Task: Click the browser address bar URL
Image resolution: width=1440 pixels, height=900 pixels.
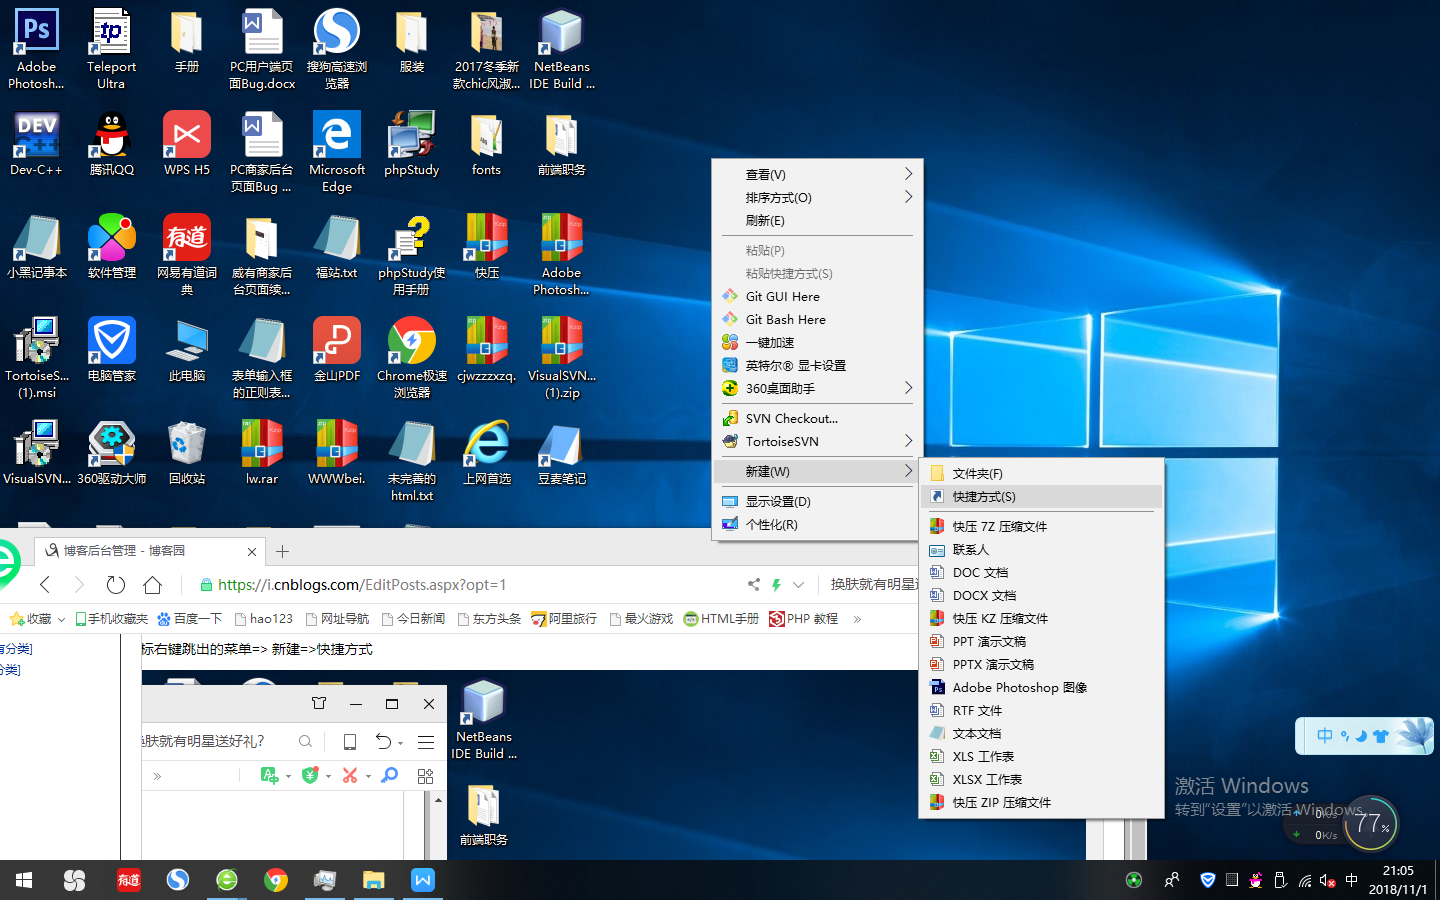Action: (x=362, y=585)
